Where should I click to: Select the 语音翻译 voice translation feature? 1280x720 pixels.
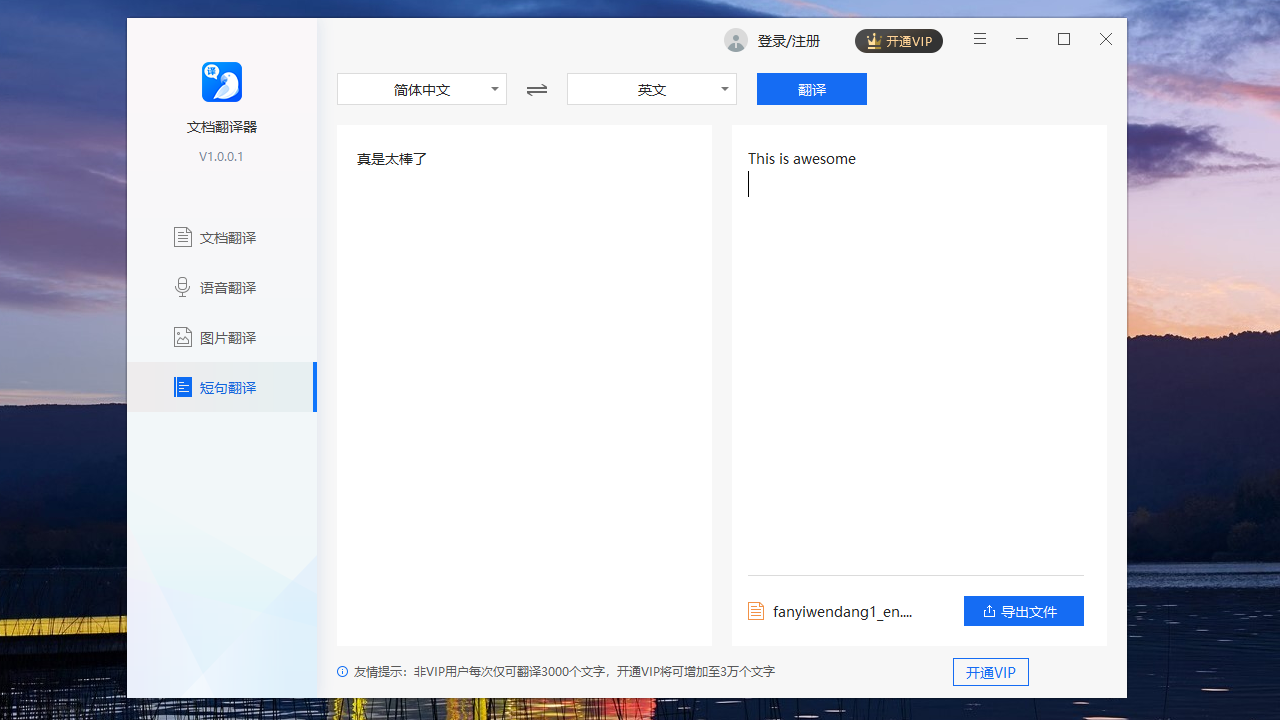227,287
